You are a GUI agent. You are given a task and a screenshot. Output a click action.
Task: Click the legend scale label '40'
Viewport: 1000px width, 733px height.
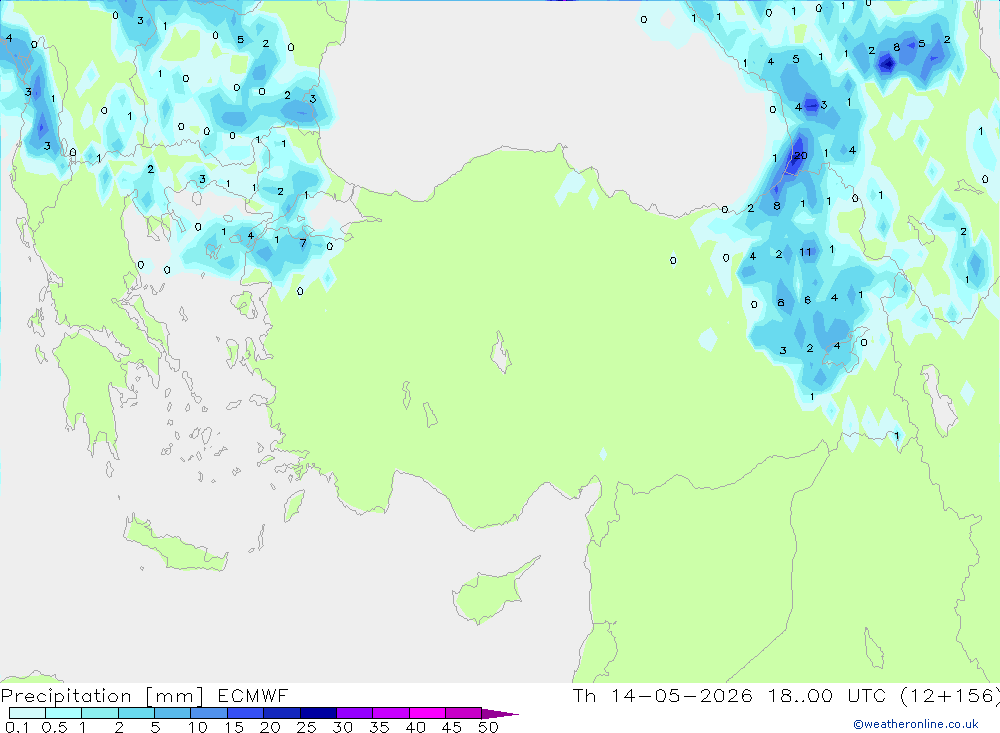pyautogui.click(x=415, y=727)
